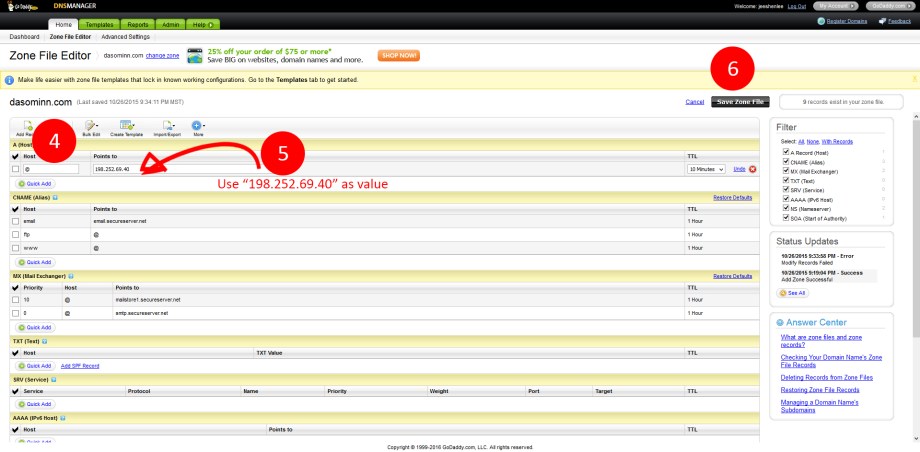
Task: Click the blue info icon in yellow banner
Action: 9,80
